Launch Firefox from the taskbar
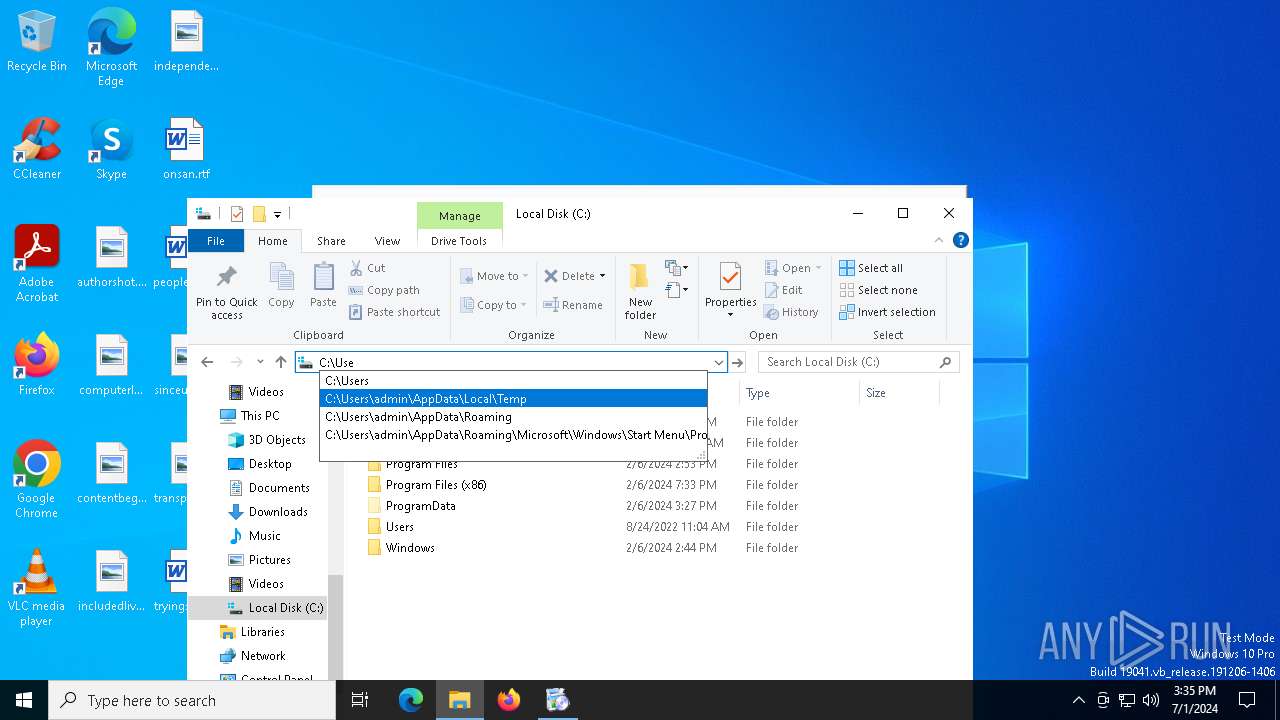Viewport: 1280px width, 720px height. [509, 700]
